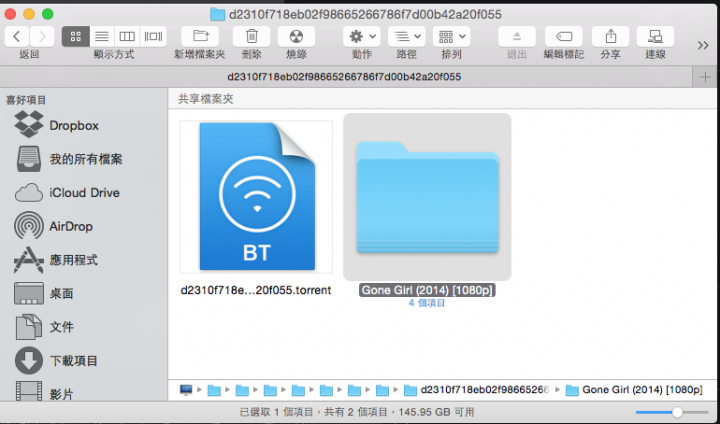
Task: Click the 編輯標記 tag icon
Action: pos(564,36)
